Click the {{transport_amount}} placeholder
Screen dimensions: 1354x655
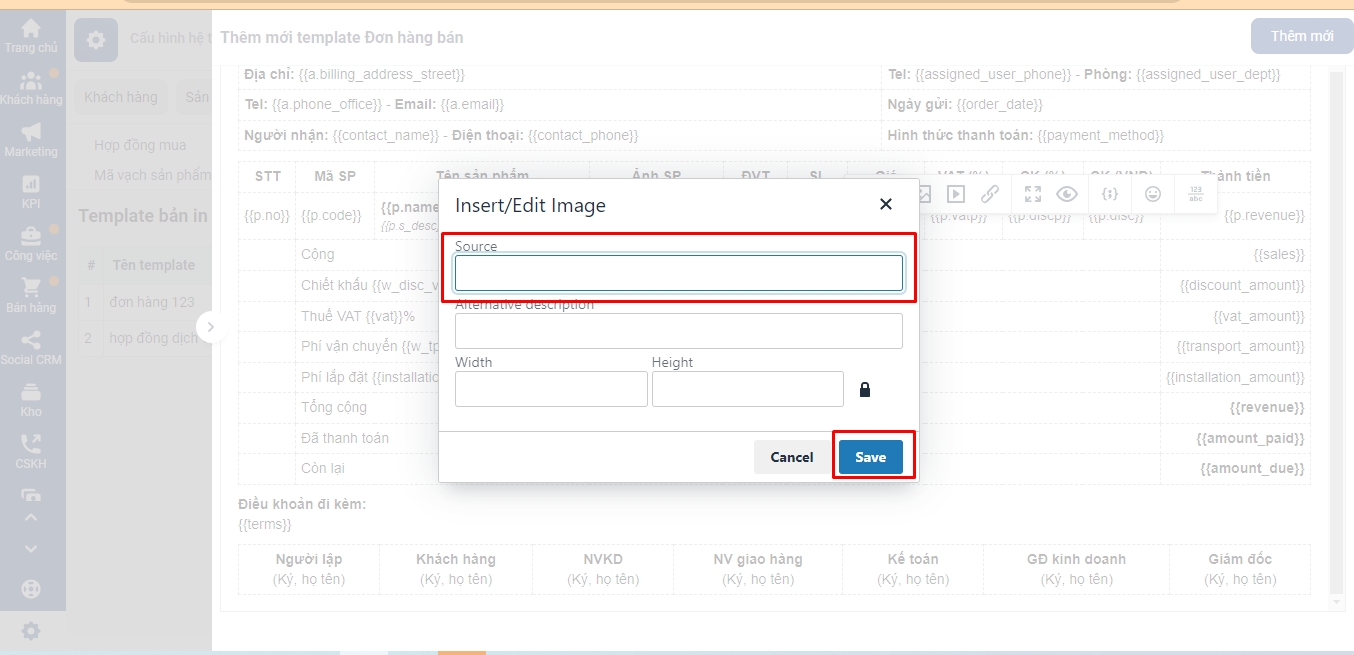click(x=1240, y=347)
